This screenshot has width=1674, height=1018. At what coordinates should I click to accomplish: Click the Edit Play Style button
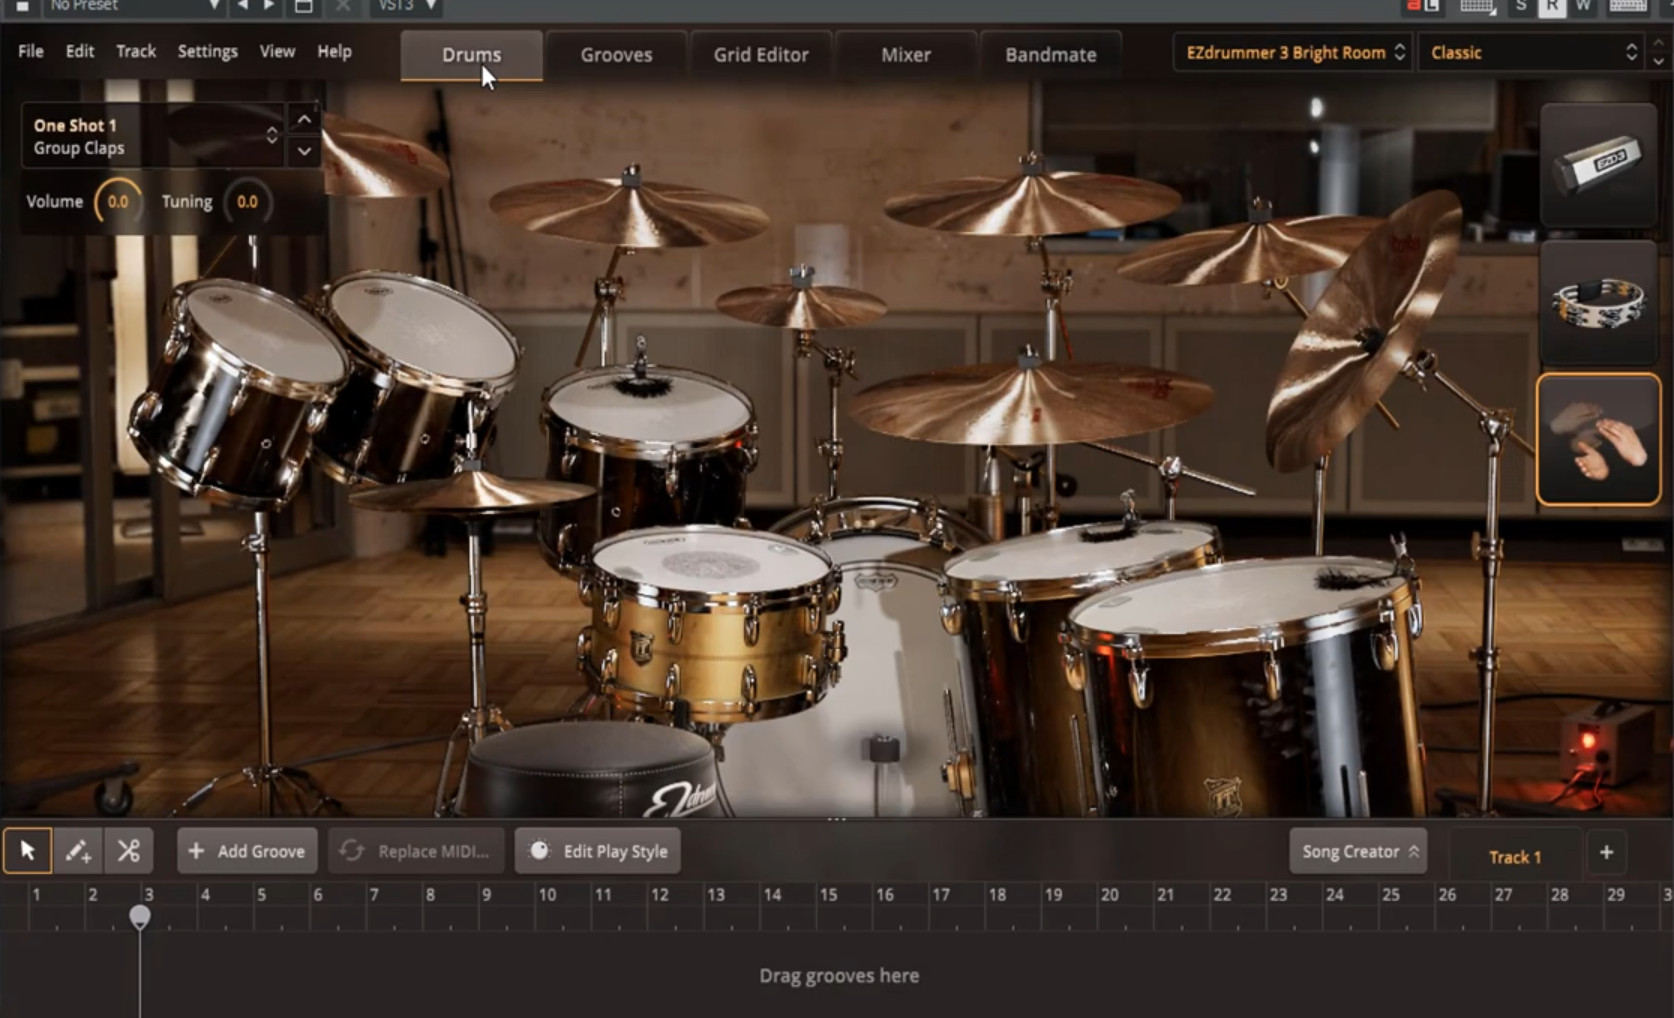tap(598, 851)
